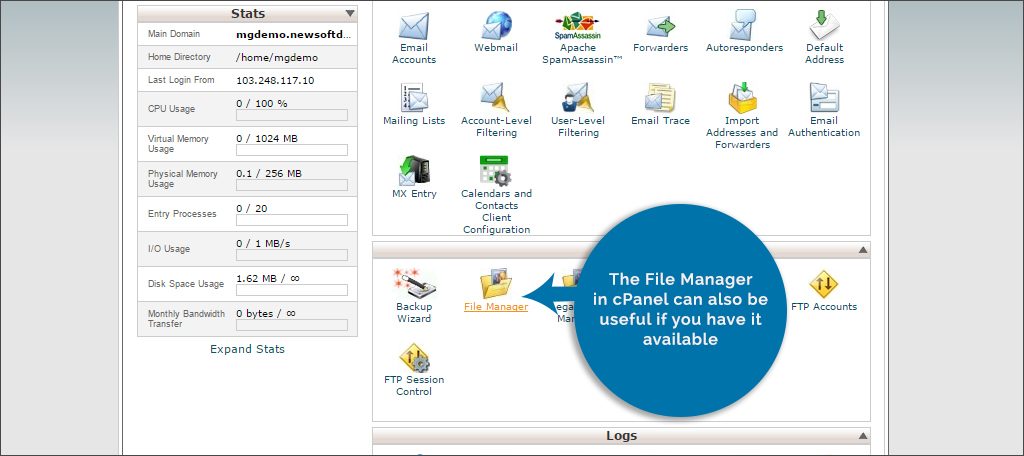Screen dimensions: 1024x456
Task: Open the Email Accounts icon
Action: pyautogui.click(x=413, y=26)
